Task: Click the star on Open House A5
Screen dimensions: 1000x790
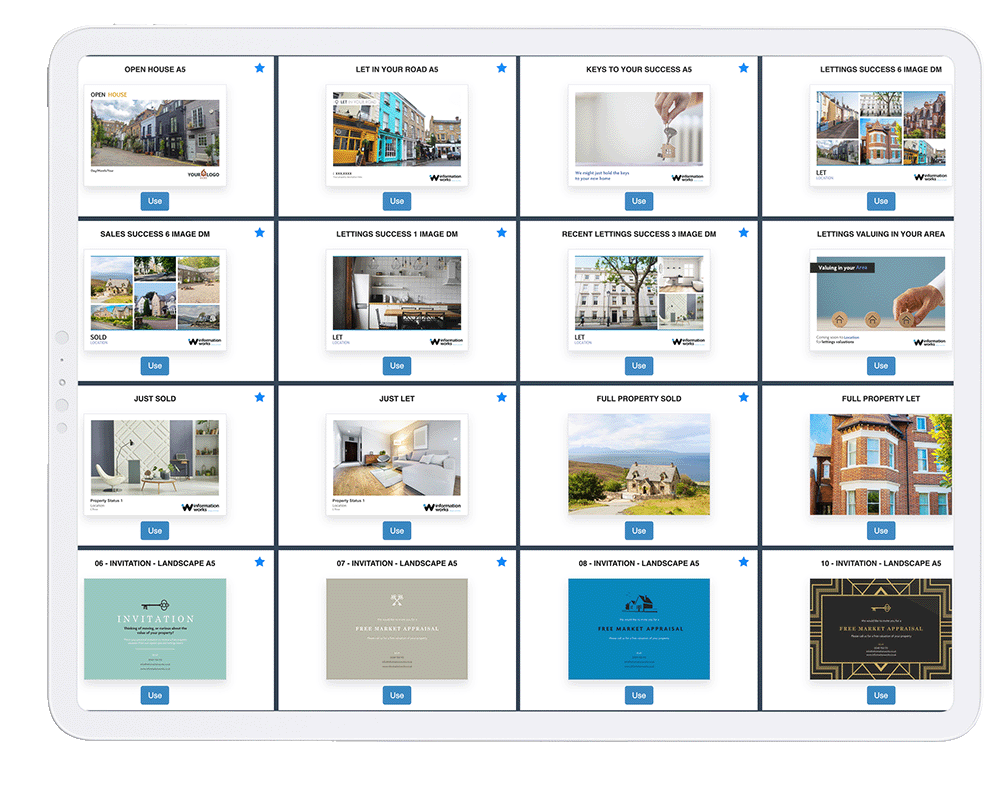Action: pos(259,68)
